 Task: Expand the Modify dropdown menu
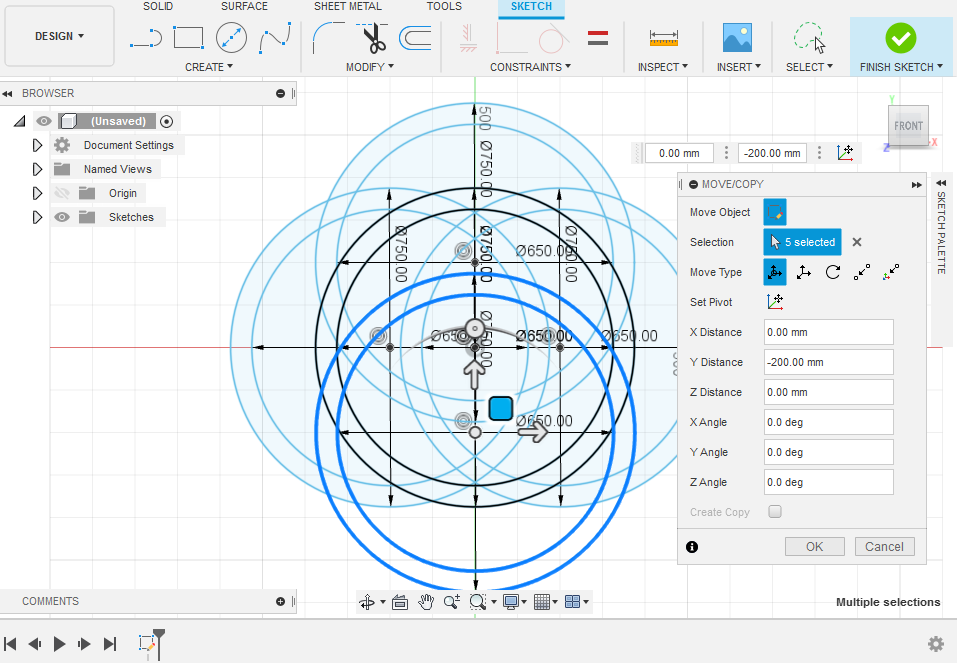370,67
